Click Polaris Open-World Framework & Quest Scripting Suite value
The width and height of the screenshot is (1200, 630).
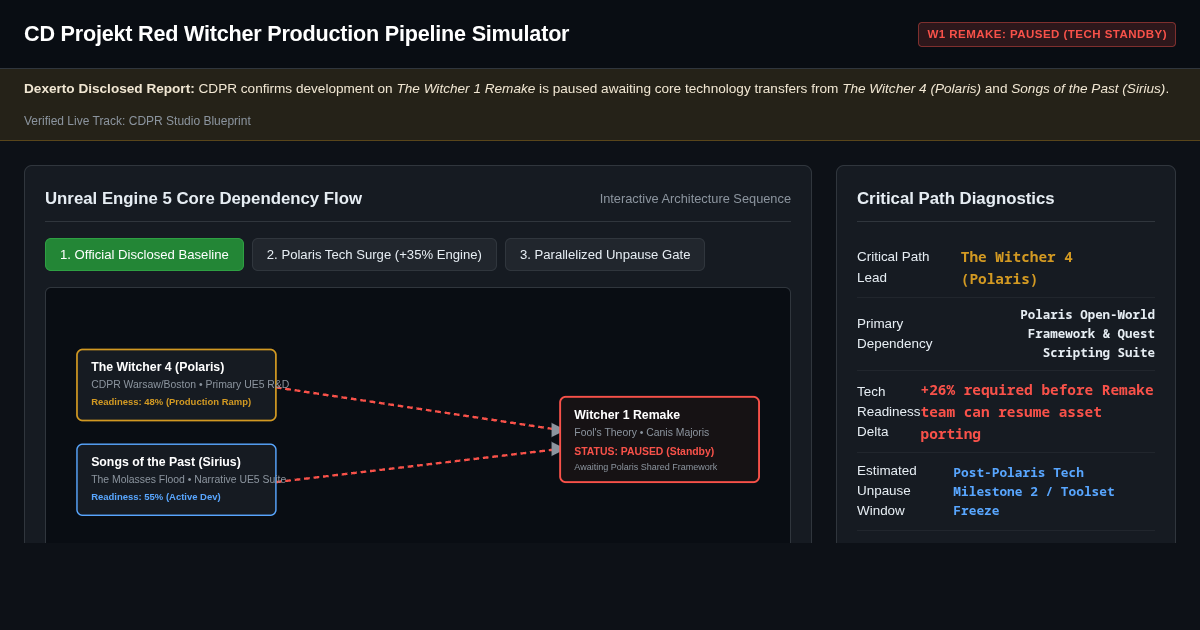(1087, 334)
